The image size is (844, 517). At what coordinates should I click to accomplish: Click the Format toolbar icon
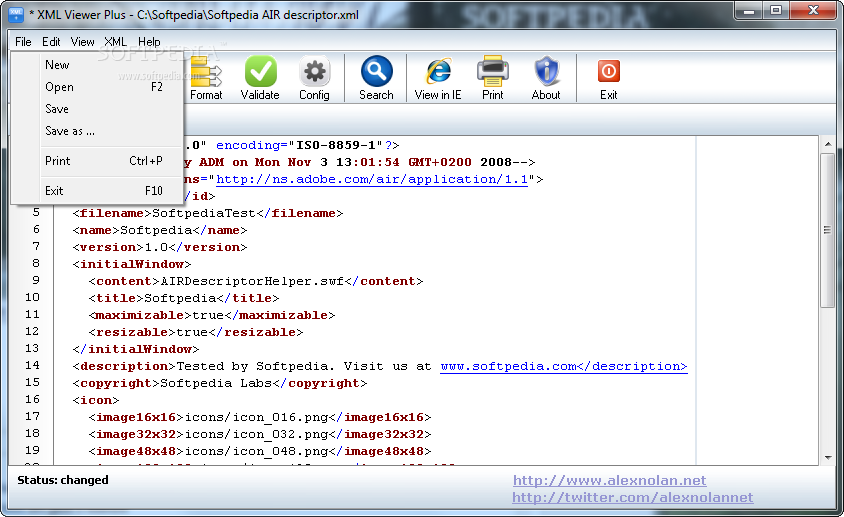[x=206, y=72]
